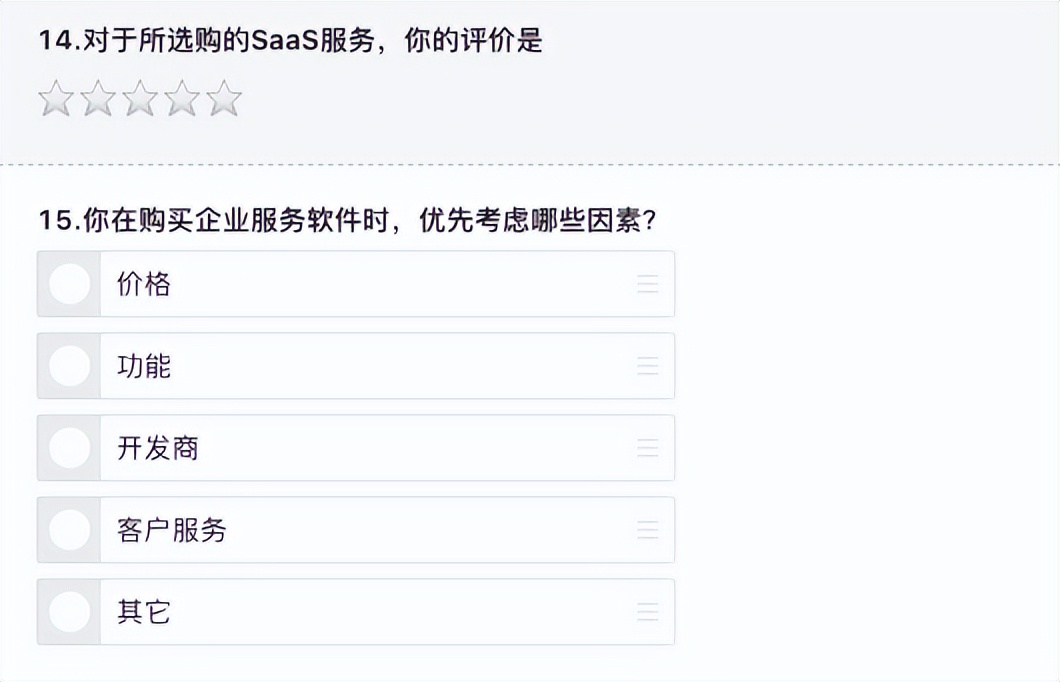Check the 客户服务 selection circle
The width and height of the screenshot is (1060, 682).
pos(68,530)
